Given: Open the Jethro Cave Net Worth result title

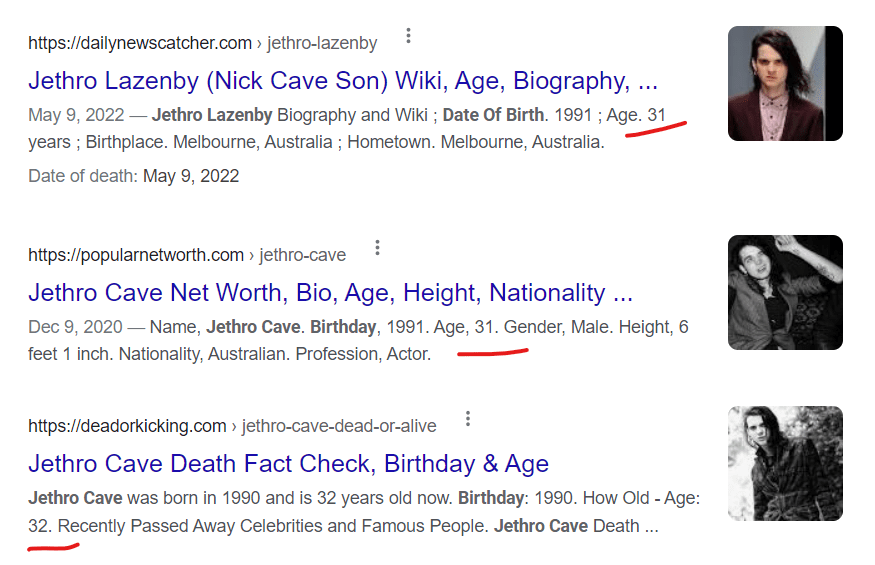Looking at the screenshot, I should tap(330, 293).
